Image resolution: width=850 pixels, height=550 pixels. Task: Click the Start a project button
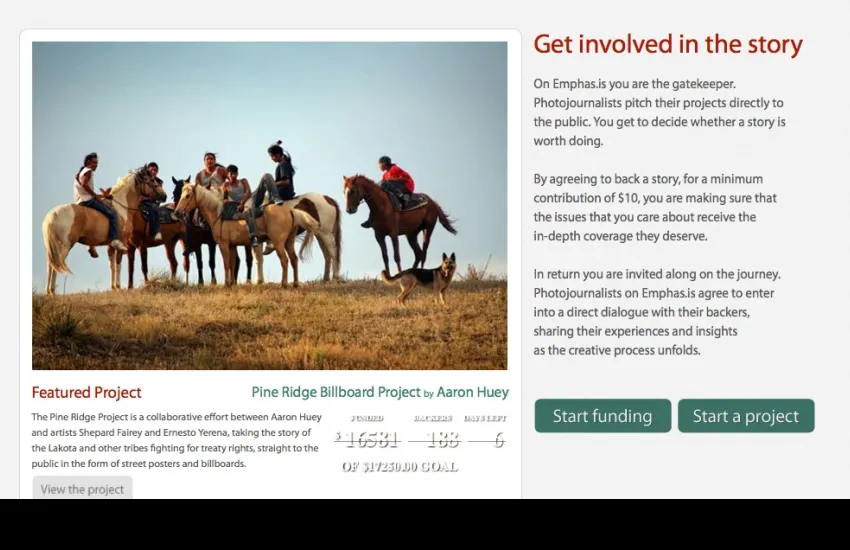(746, 416)
